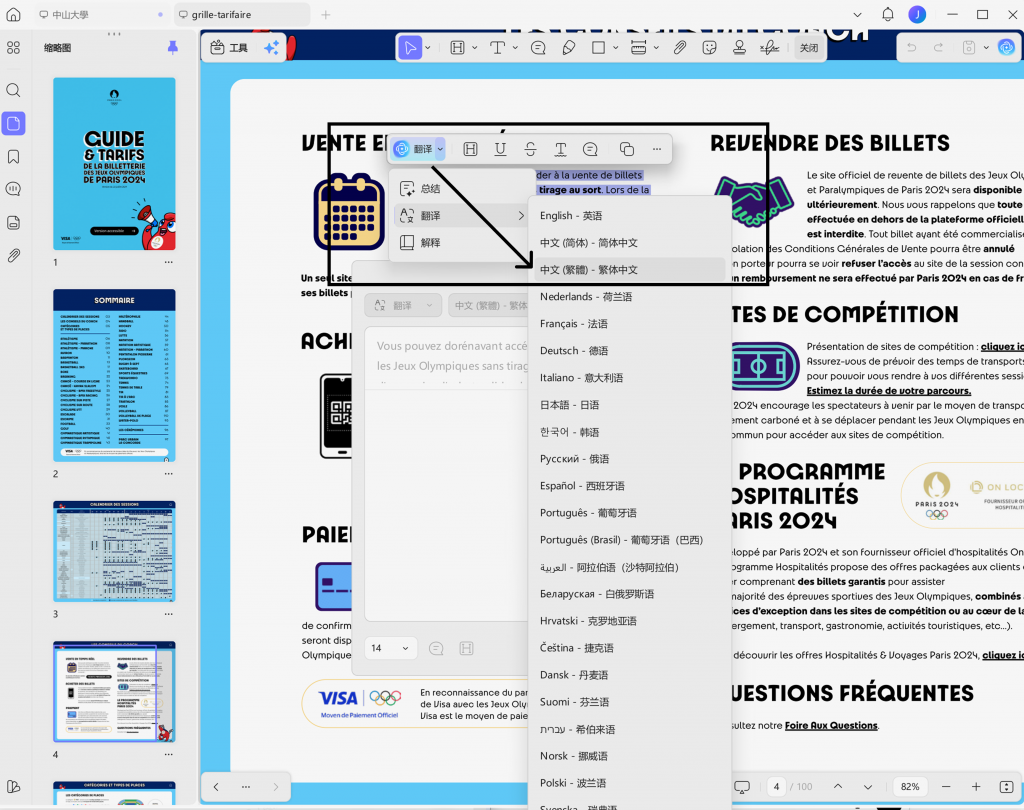The width and height of the screenshot is (1024, 810).
Task: Select the comment bubble tool in the top toolbar
Action: click(538, 48)
